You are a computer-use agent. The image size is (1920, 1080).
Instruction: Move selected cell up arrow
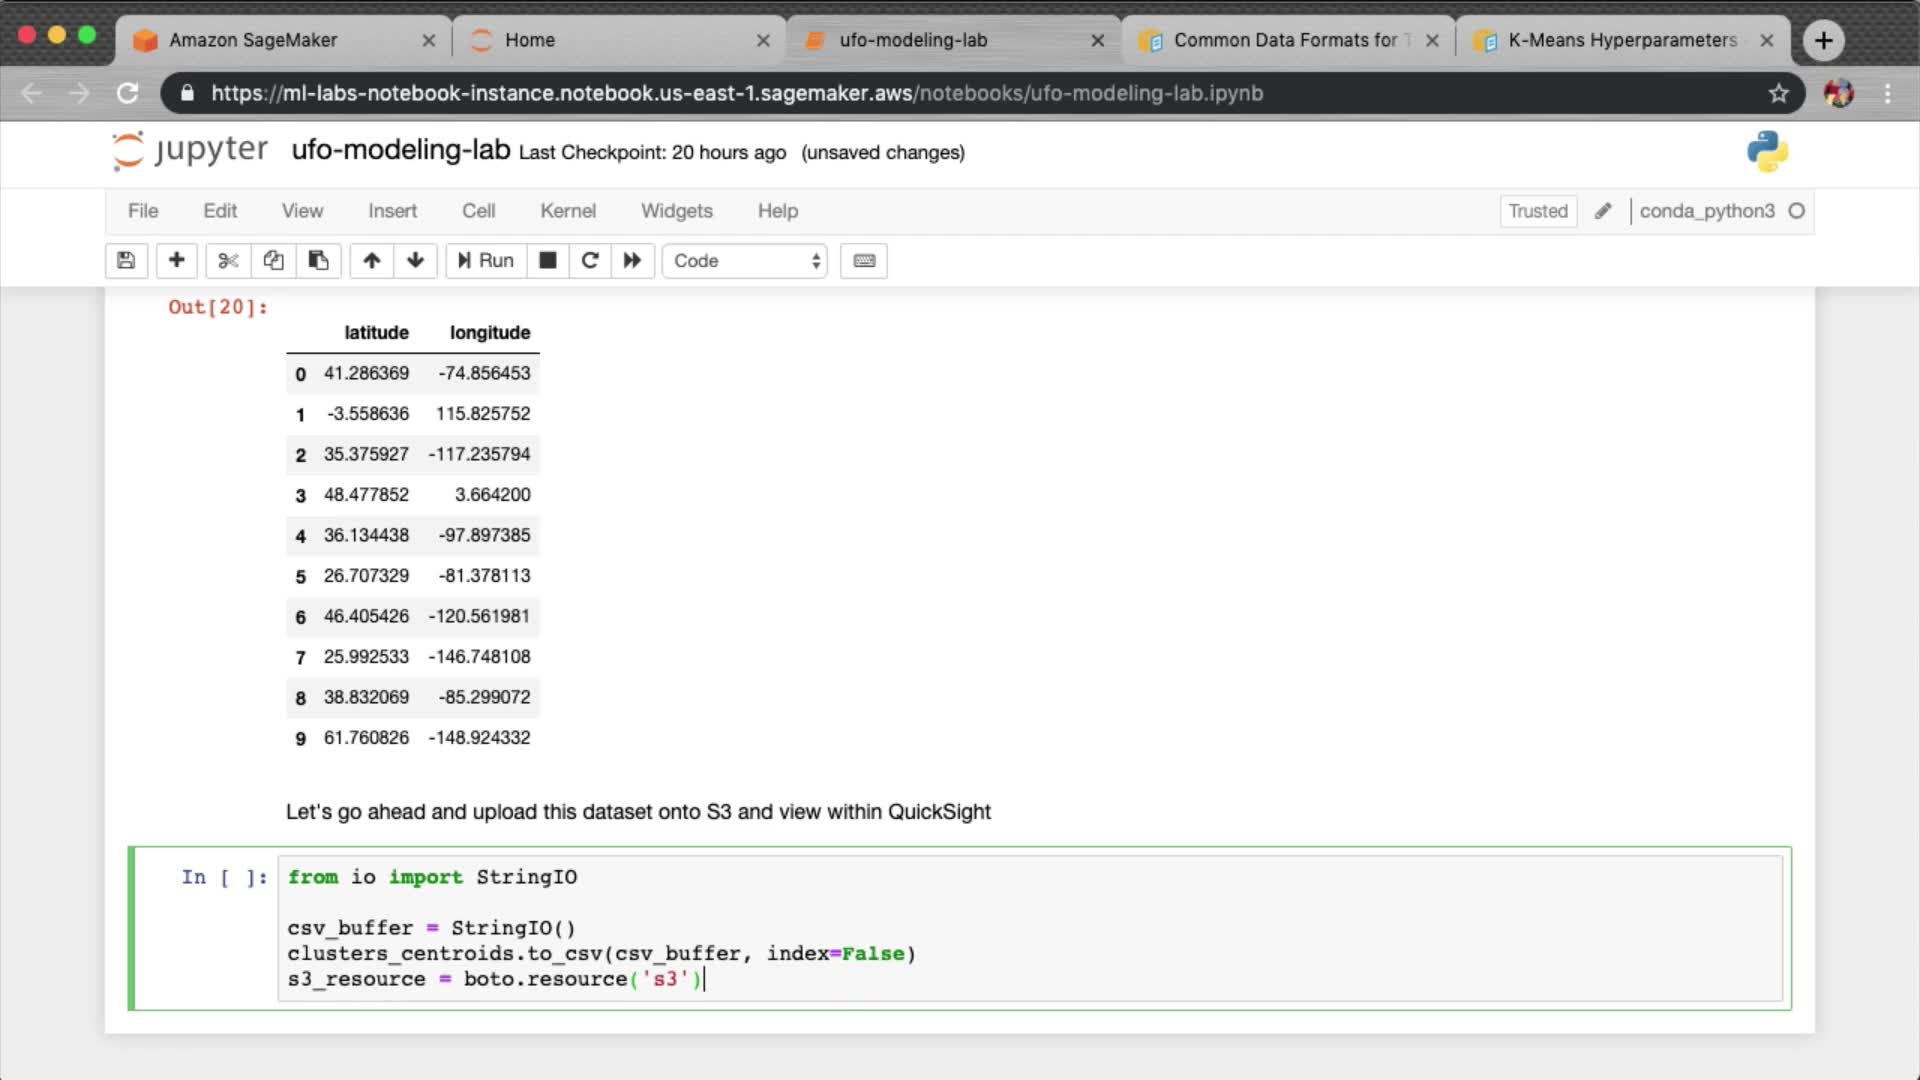371,261
